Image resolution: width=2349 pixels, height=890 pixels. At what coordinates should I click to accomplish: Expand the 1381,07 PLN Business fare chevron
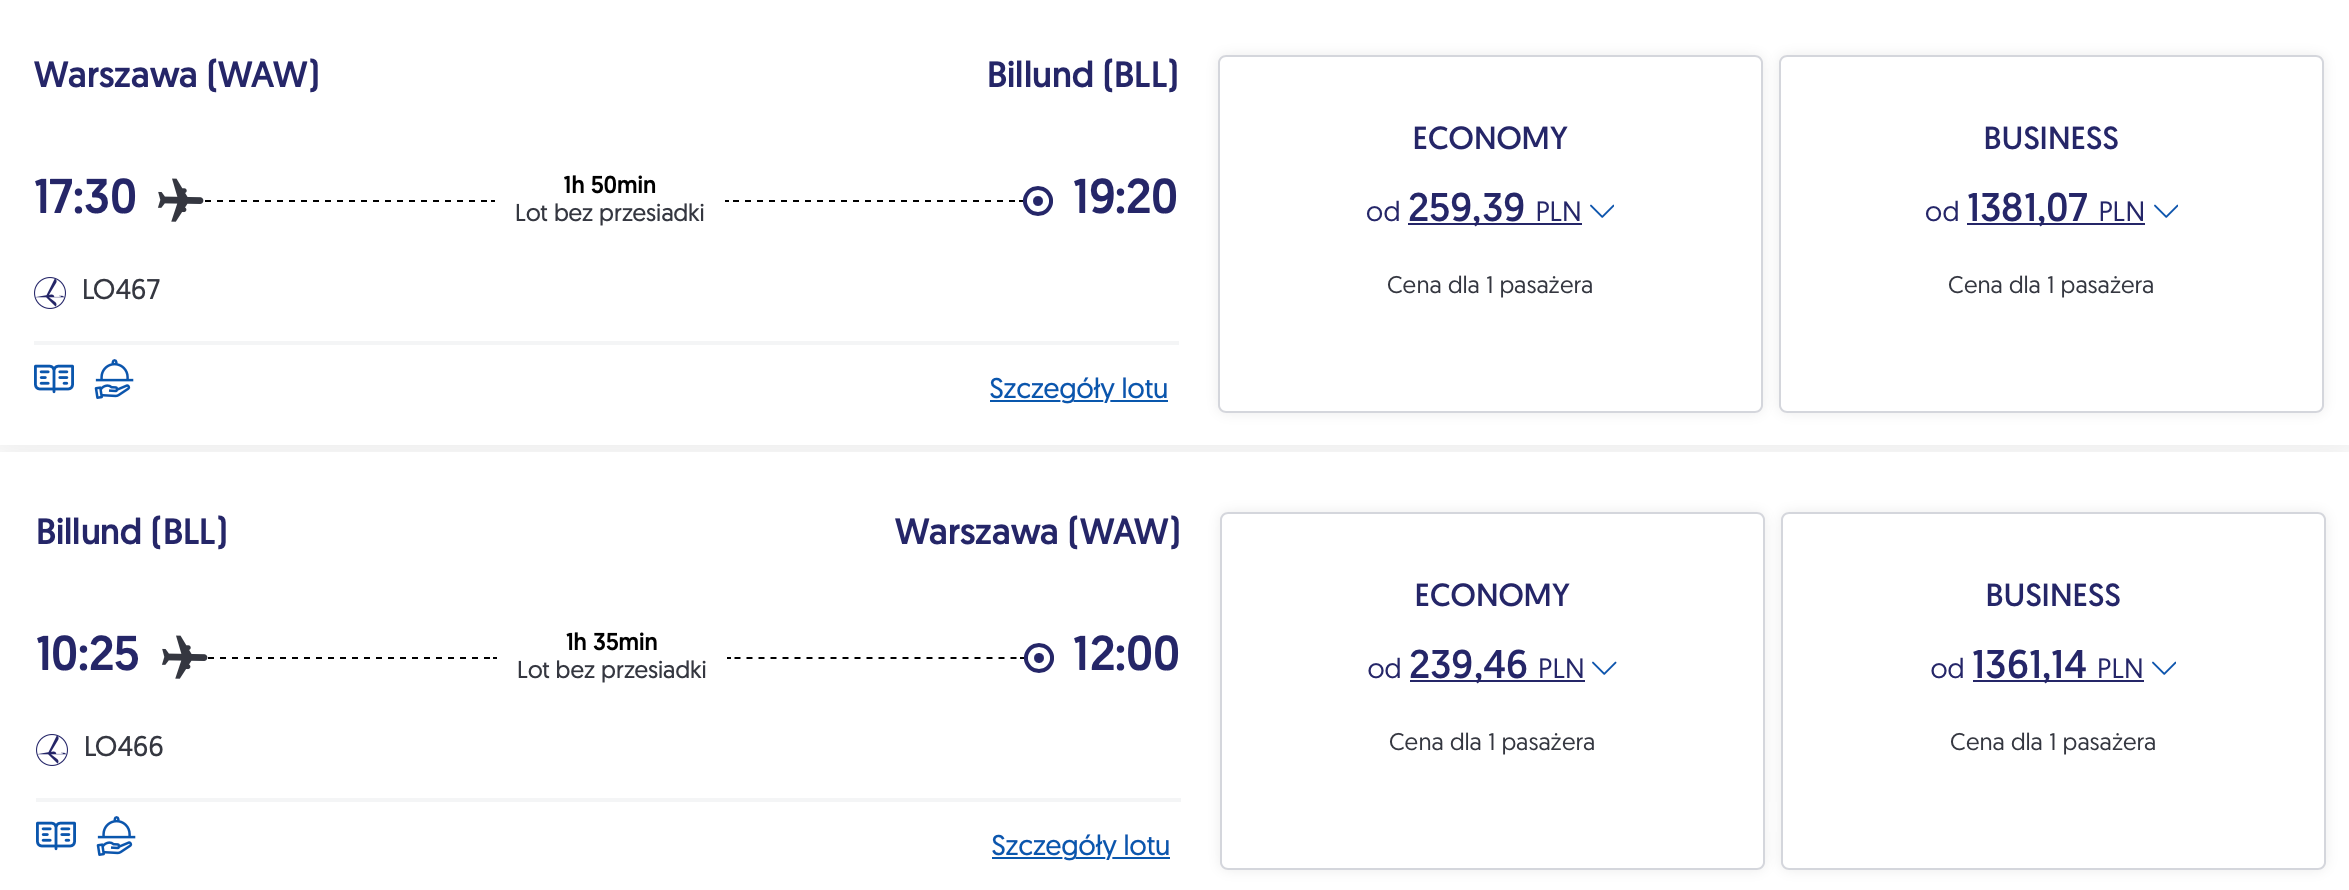point(2166,211)
